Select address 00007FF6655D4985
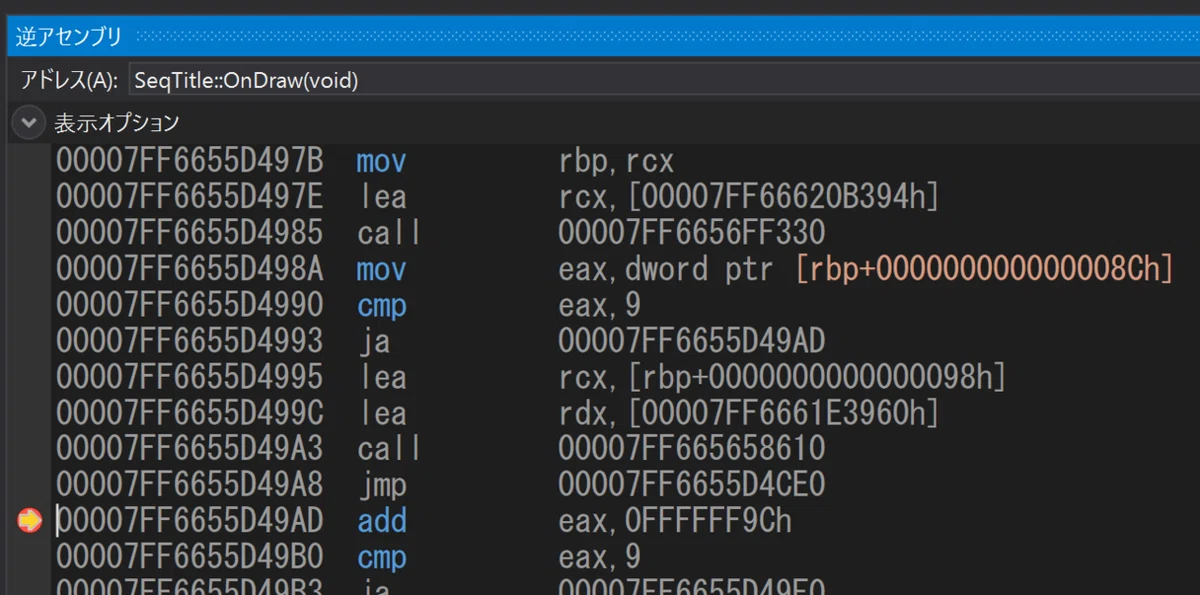This screenshot has height=595, width=1200. [189, 233]
